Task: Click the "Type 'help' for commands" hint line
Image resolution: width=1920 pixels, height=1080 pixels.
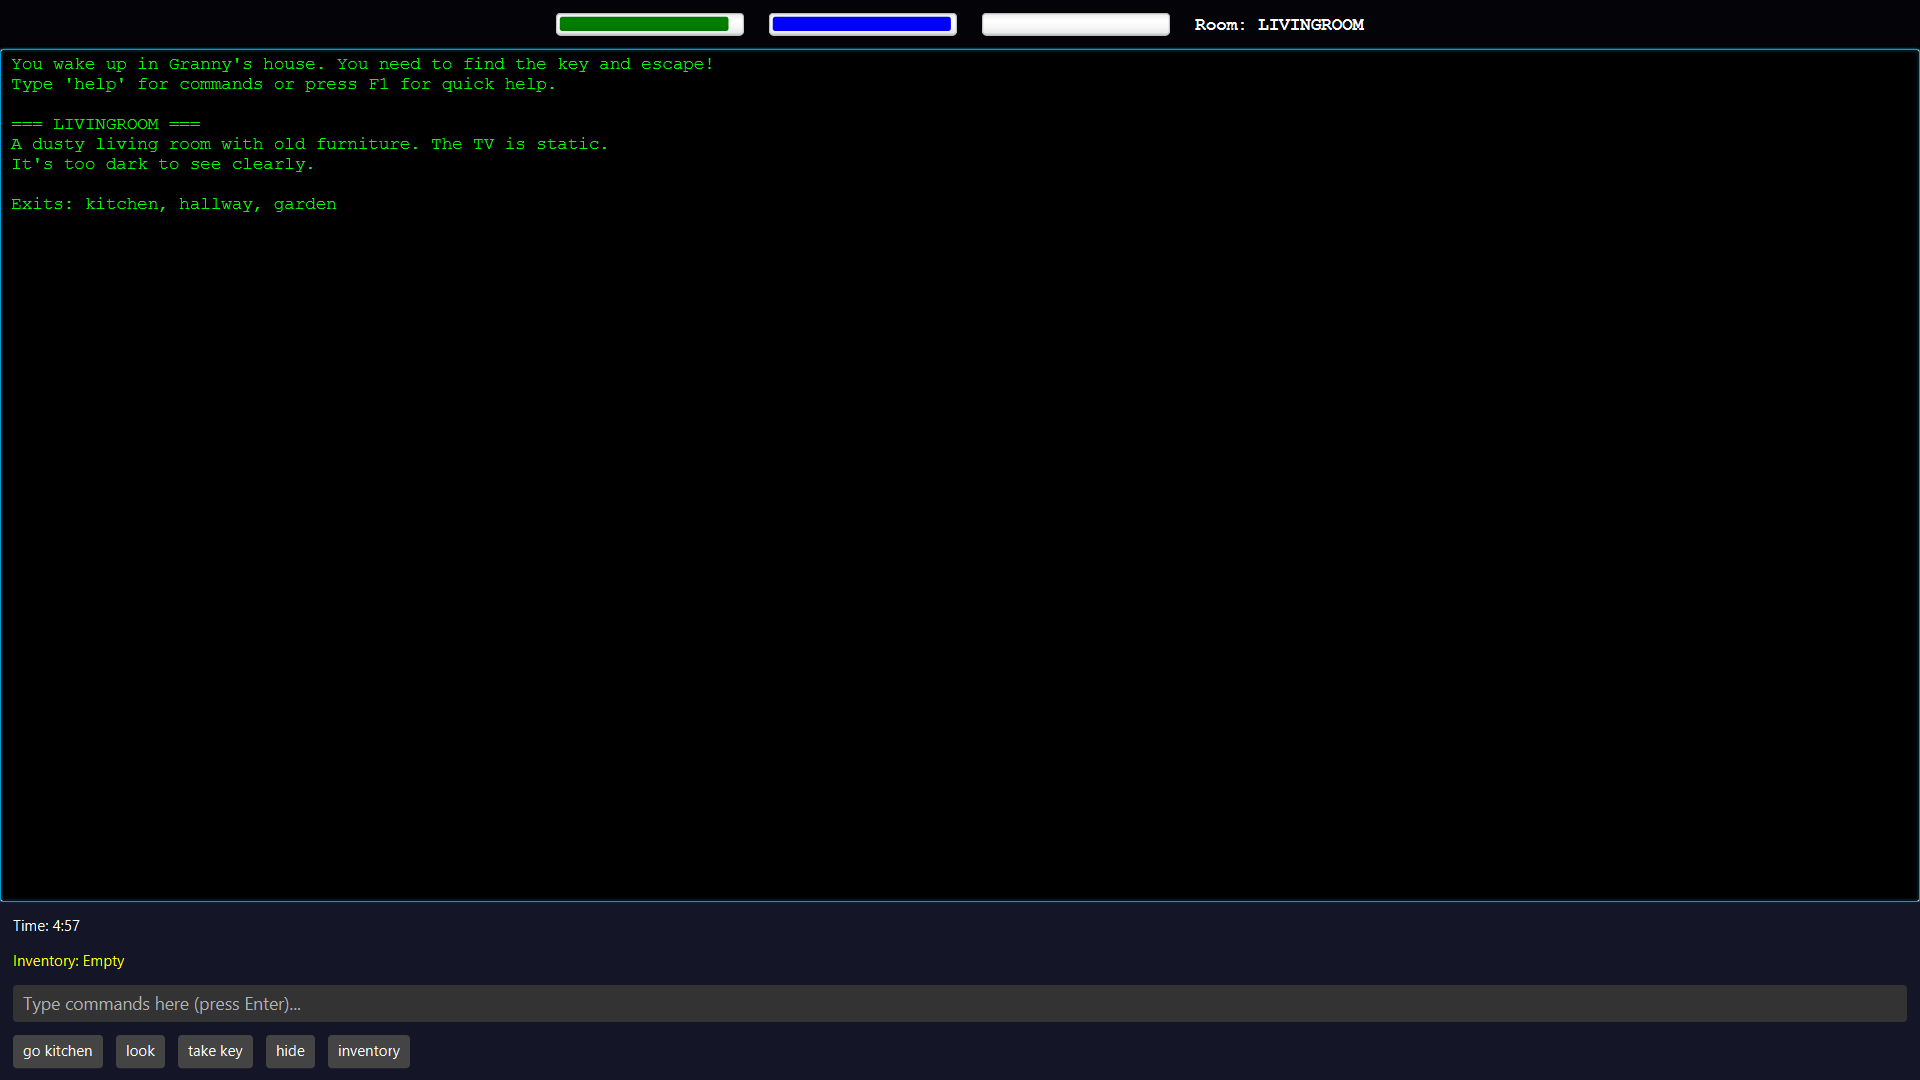Action: tap(283, 84)
